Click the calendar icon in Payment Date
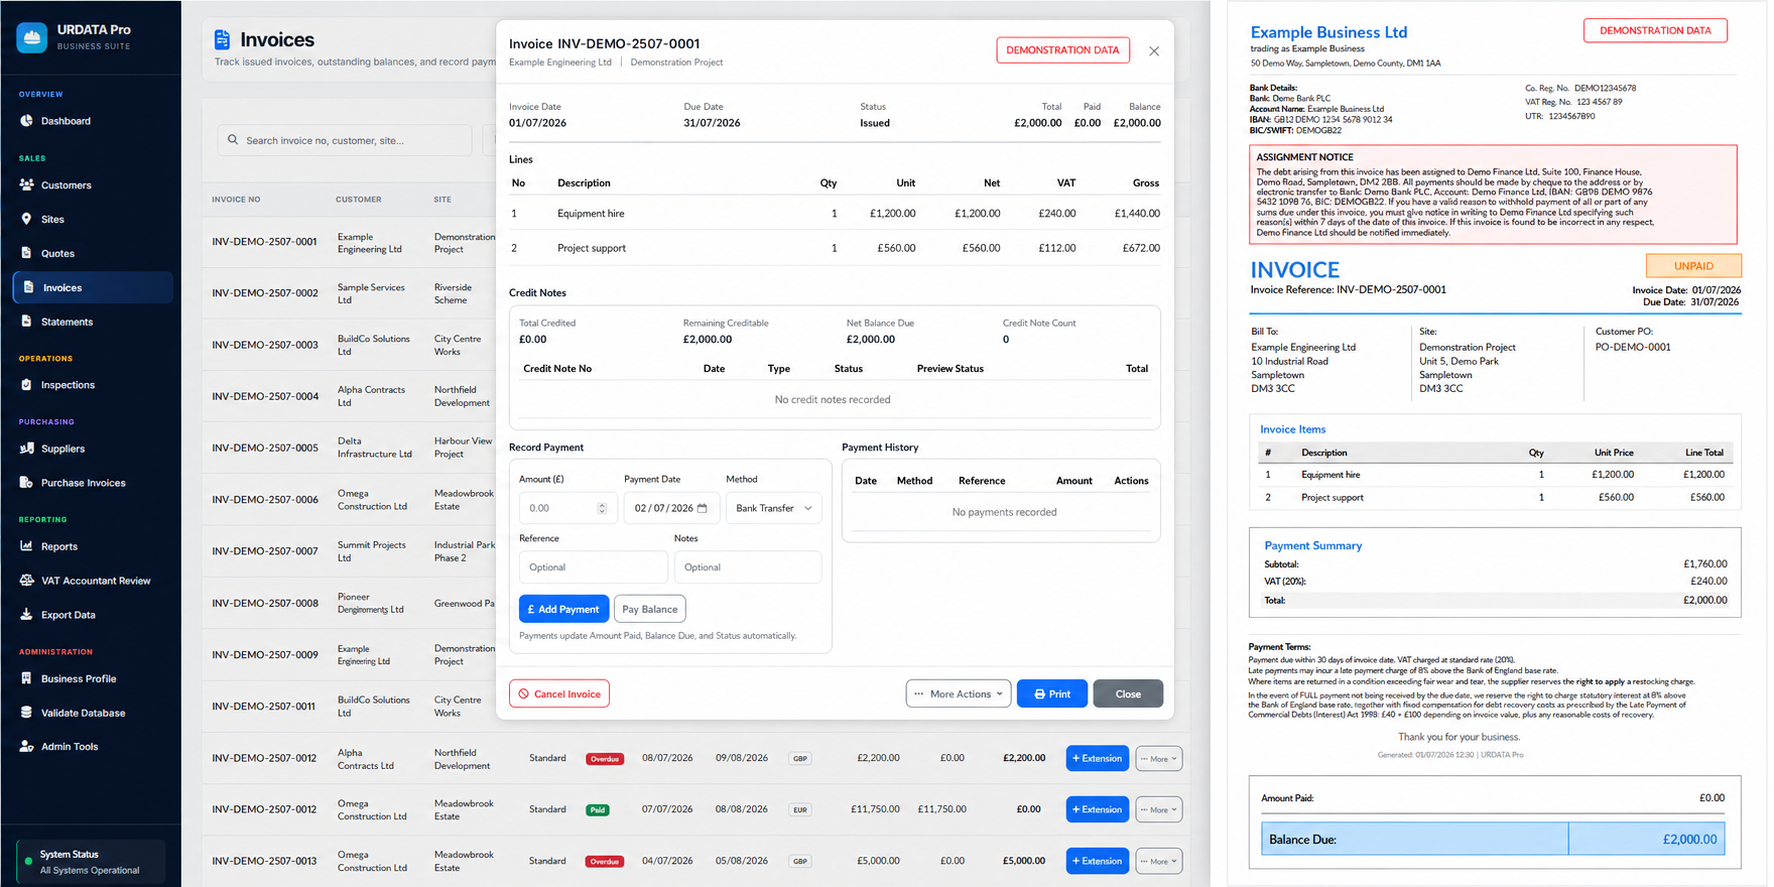The image size is (1774, 887). coord(702,508)
